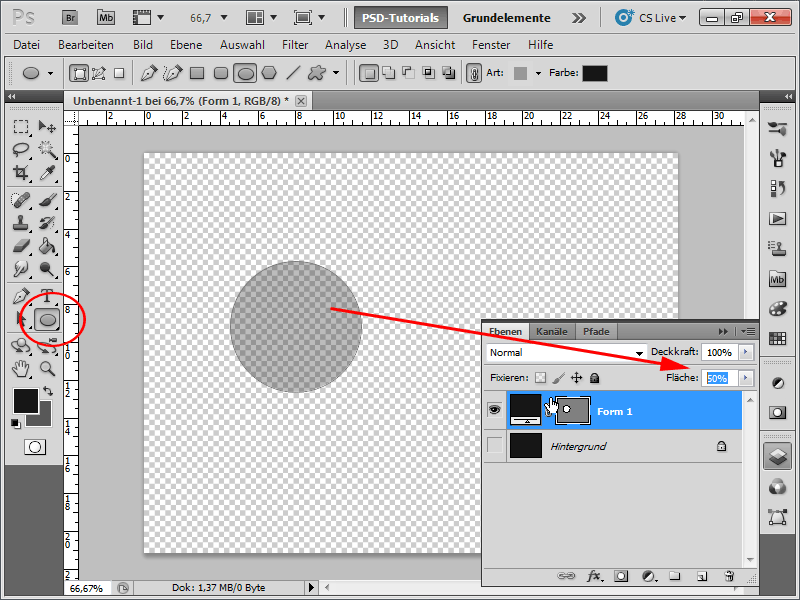Toggle visibility of Form 1 layer
The image size is (800, 600).
coord(494,410)
